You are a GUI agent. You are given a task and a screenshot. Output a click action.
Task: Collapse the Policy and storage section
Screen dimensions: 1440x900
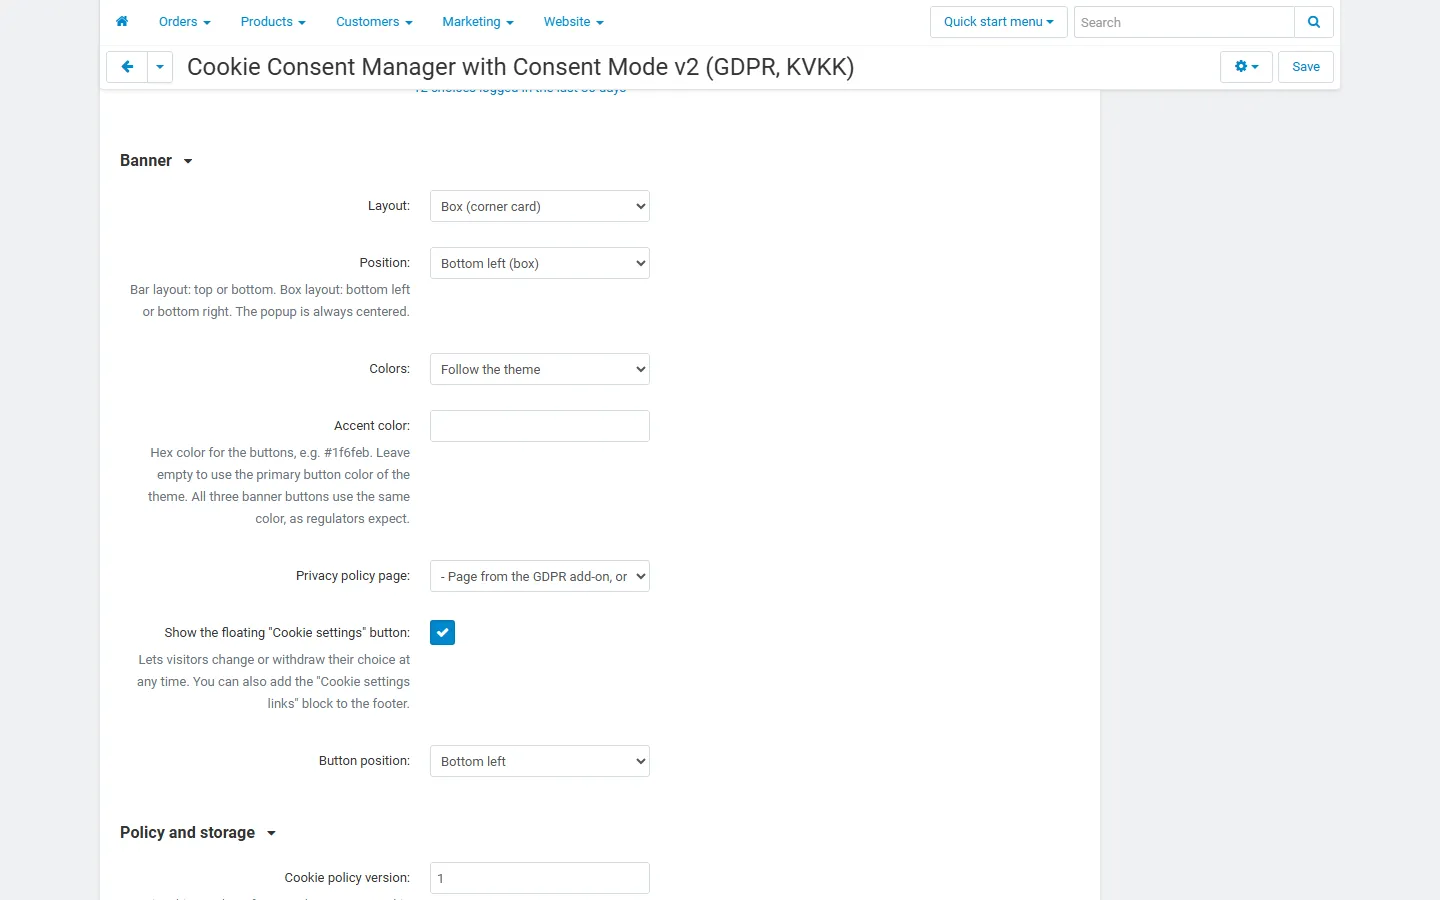coord(198,832)
